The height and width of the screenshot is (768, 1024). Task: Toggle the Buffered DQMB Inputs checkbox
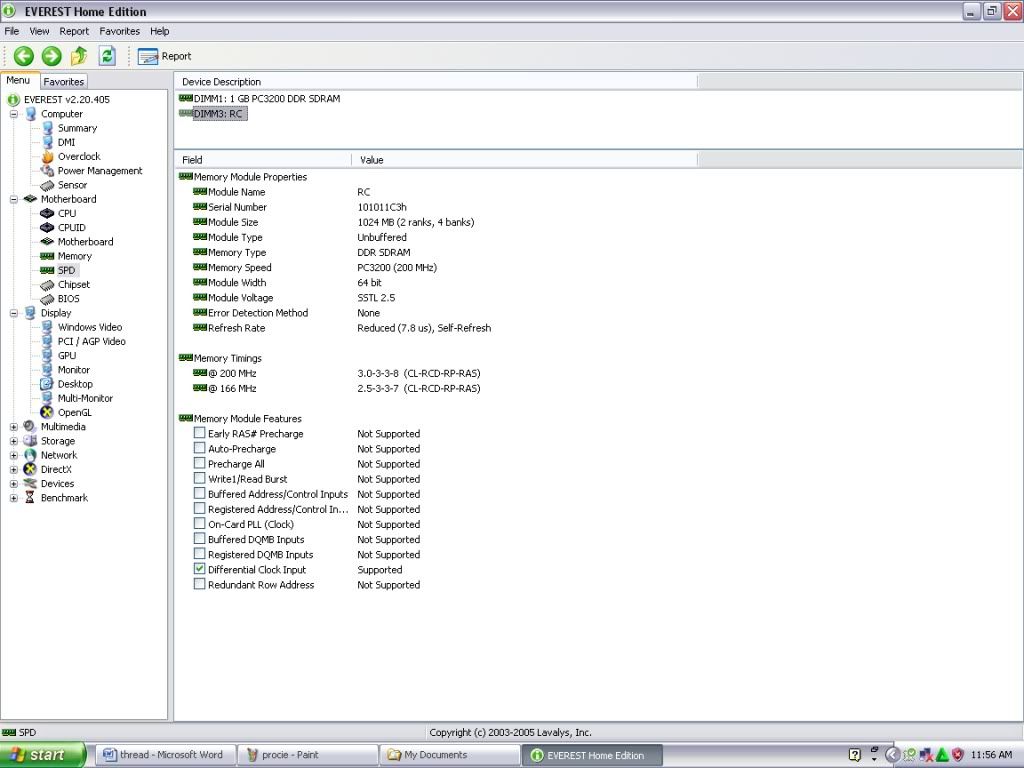tap(199, 539)
